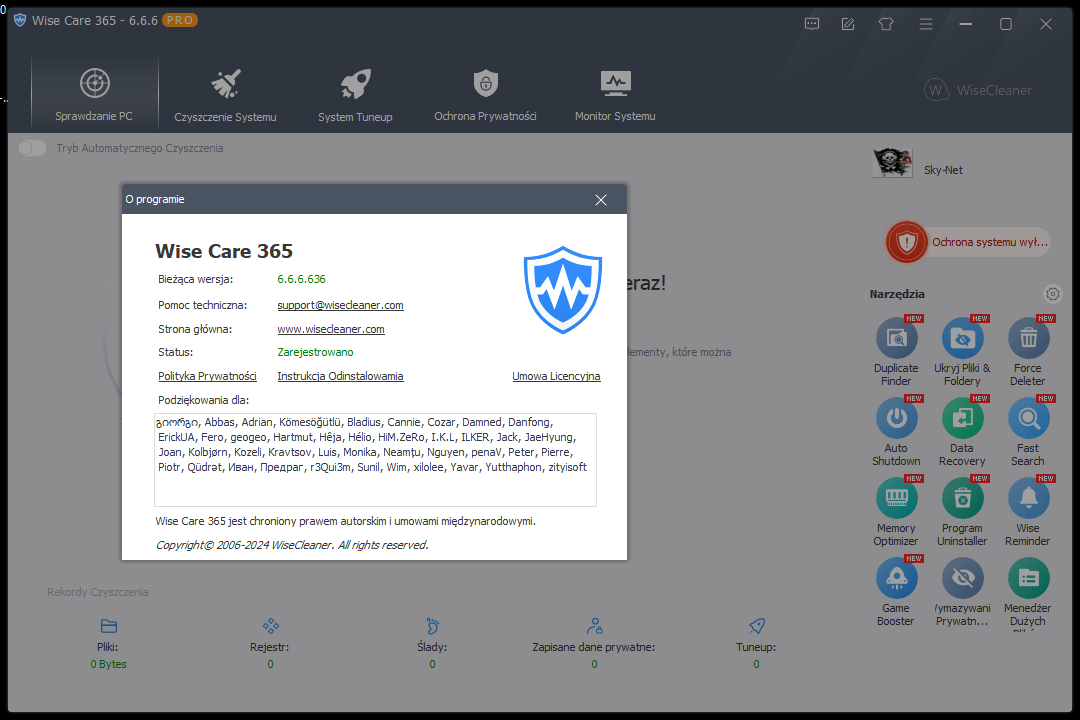The height and width of the screenshot is (720, 1080).
Task: Click the Rejestr record icon
Action: click(x=271, y=626)
